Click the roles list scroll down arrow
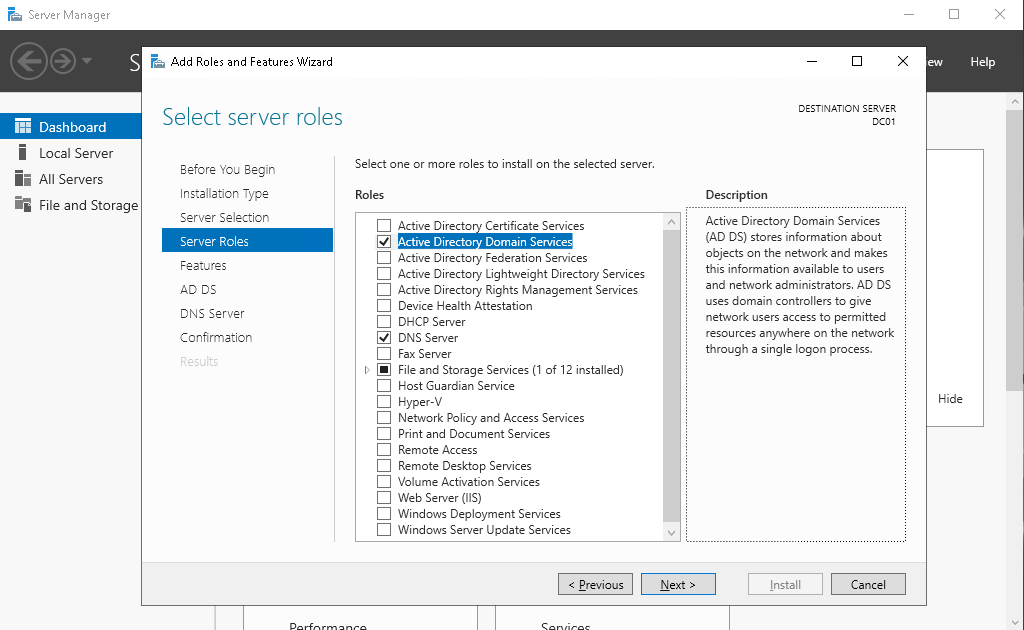Screen dimensions: 1024x630 pyautogui.click(x=671, y=533)
